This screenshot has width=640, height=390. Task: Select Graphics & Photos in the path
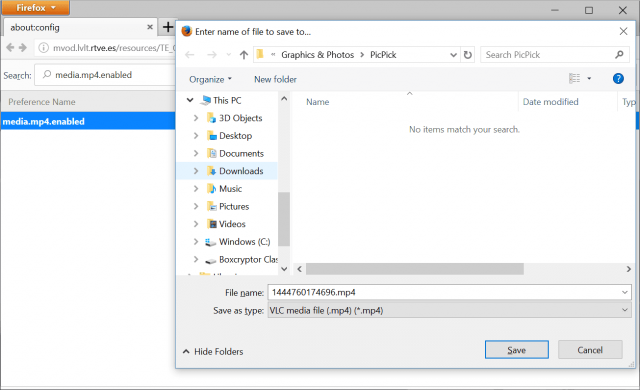pyautogui.click(x=318, y=55)
